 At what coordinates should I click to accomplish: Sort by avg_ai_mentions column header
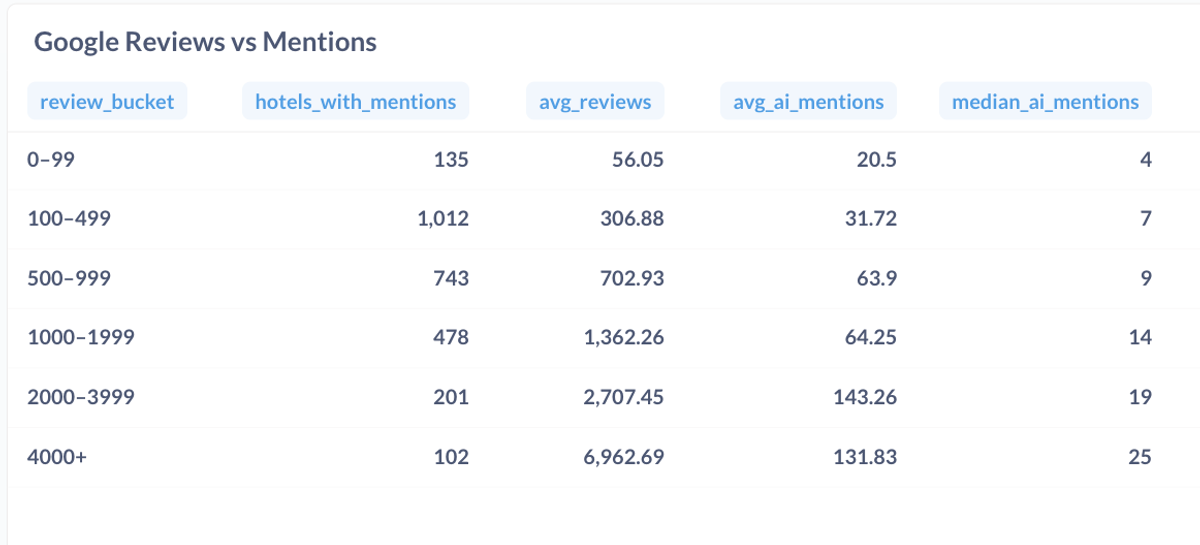(x=809, y=101)
